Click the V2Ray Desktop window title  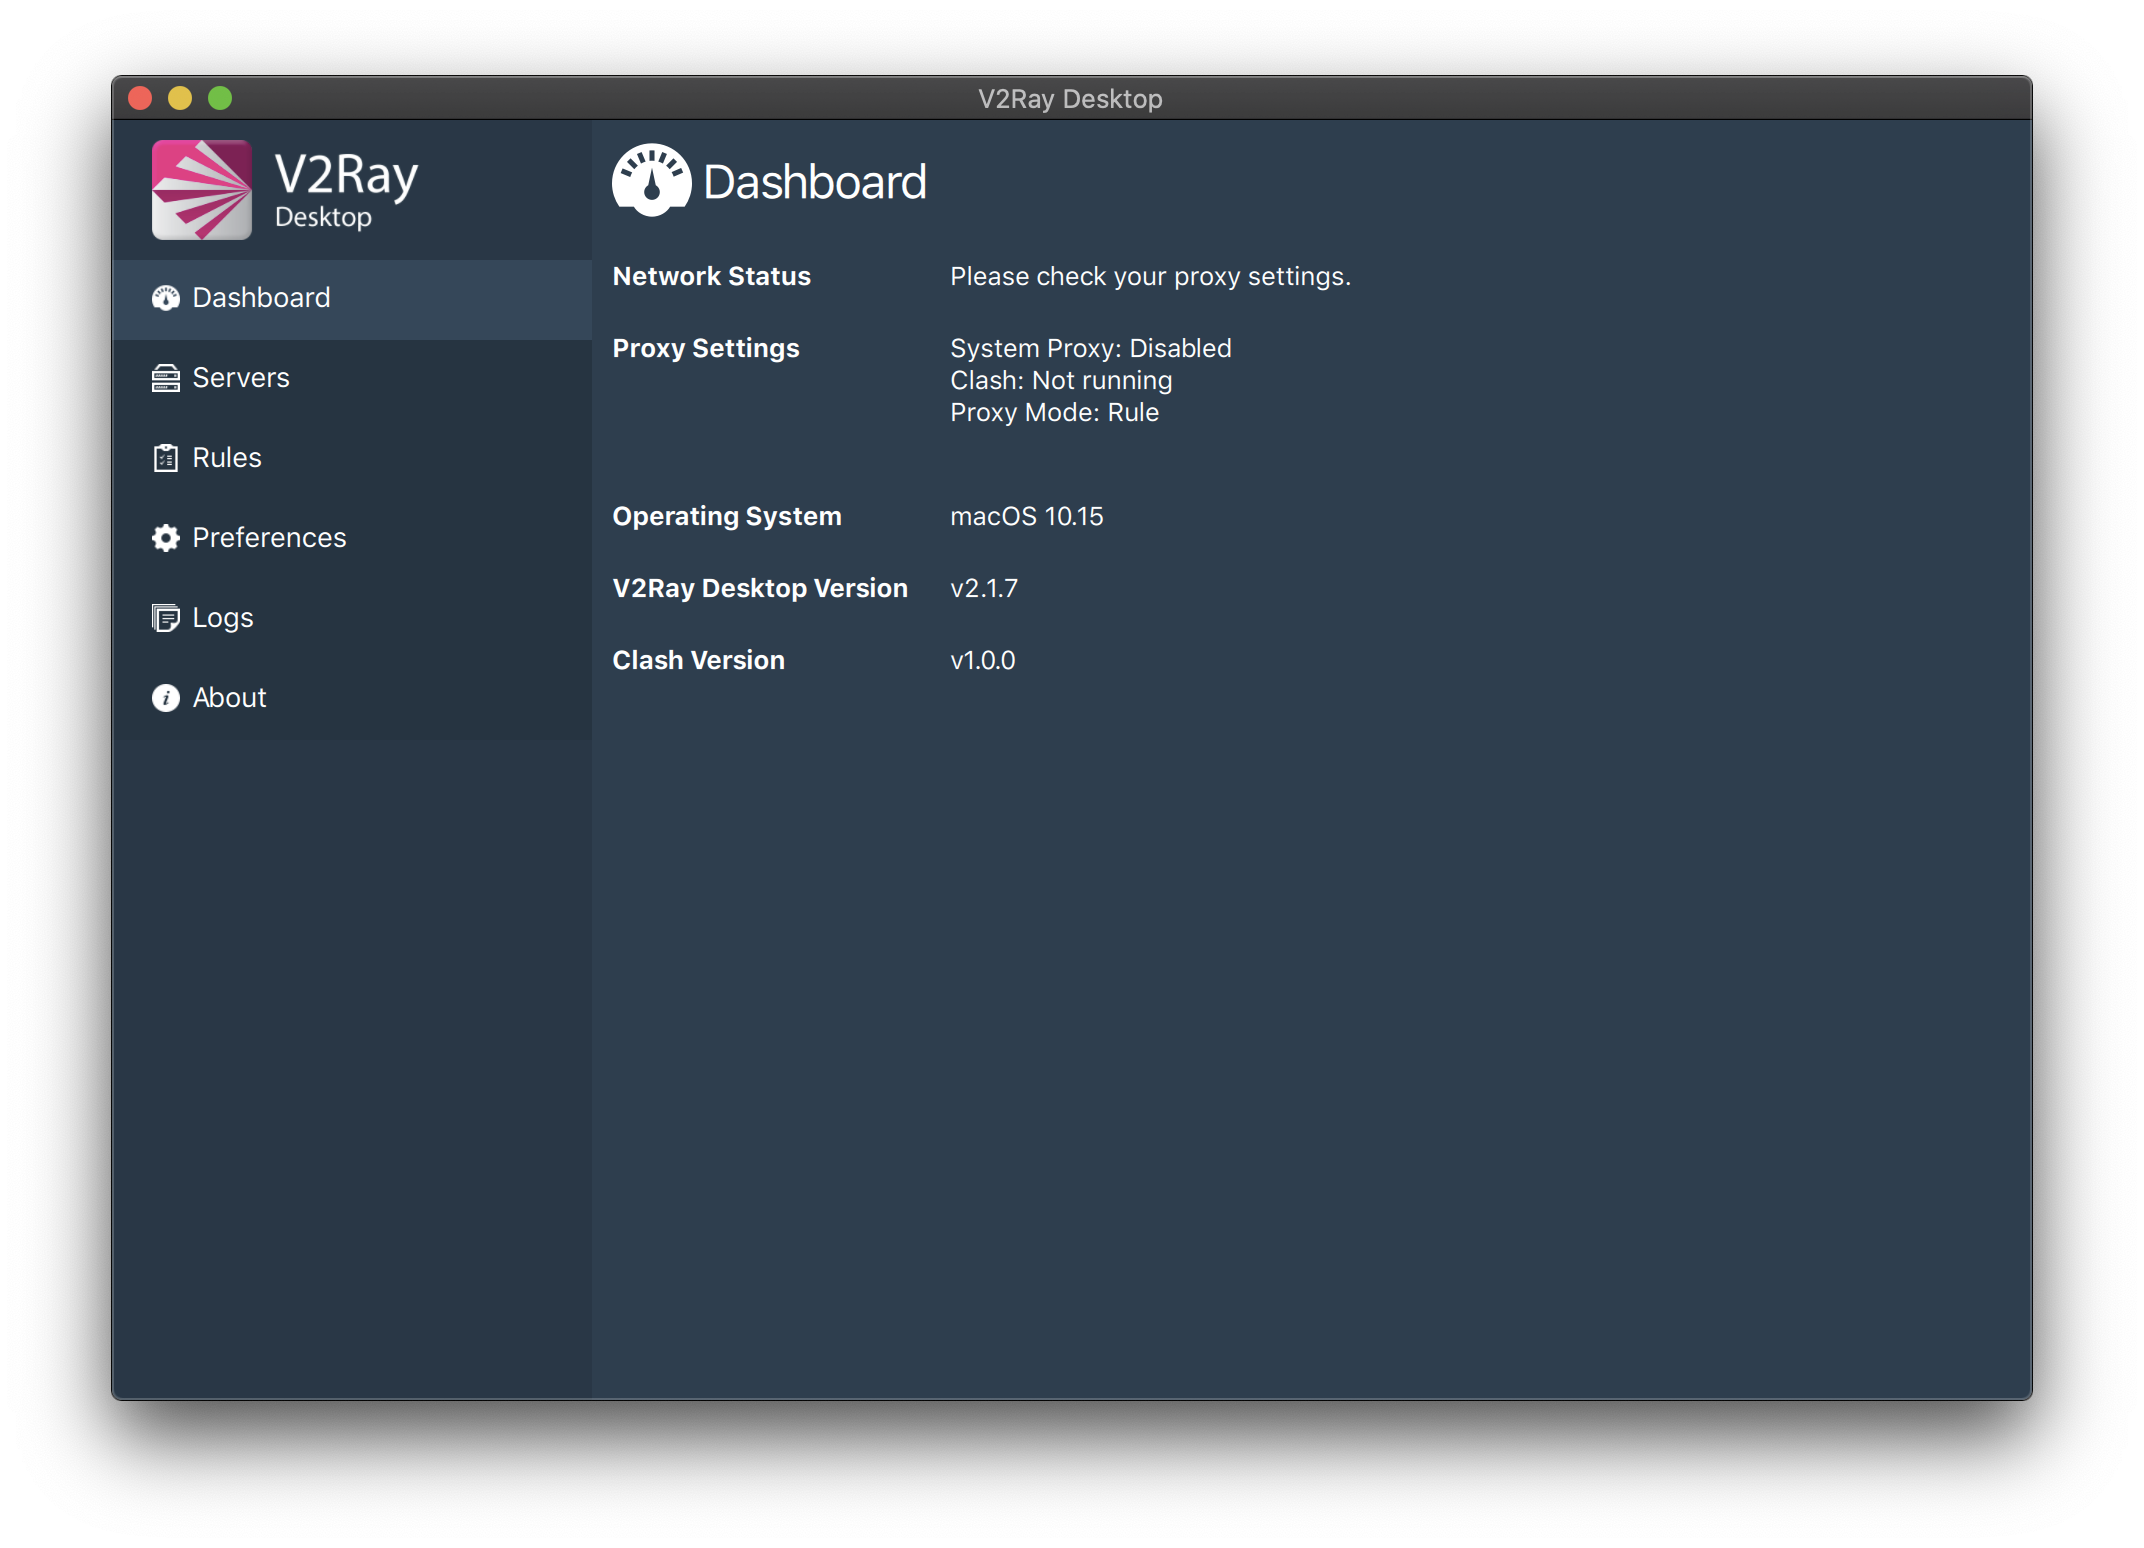click(x=1070, y=99)
